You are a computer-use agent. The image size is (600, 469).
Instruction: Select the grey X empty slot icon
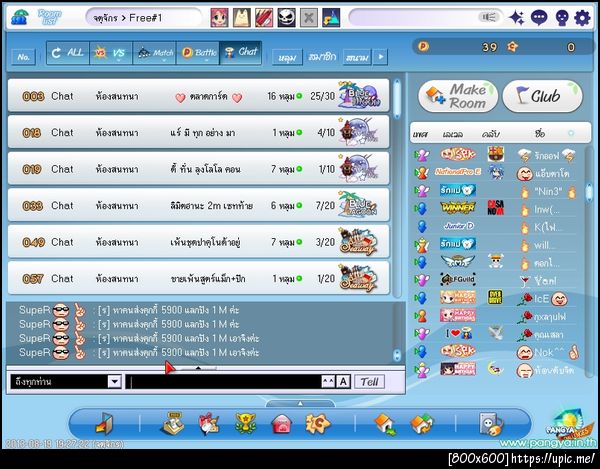tap(308, 18)
